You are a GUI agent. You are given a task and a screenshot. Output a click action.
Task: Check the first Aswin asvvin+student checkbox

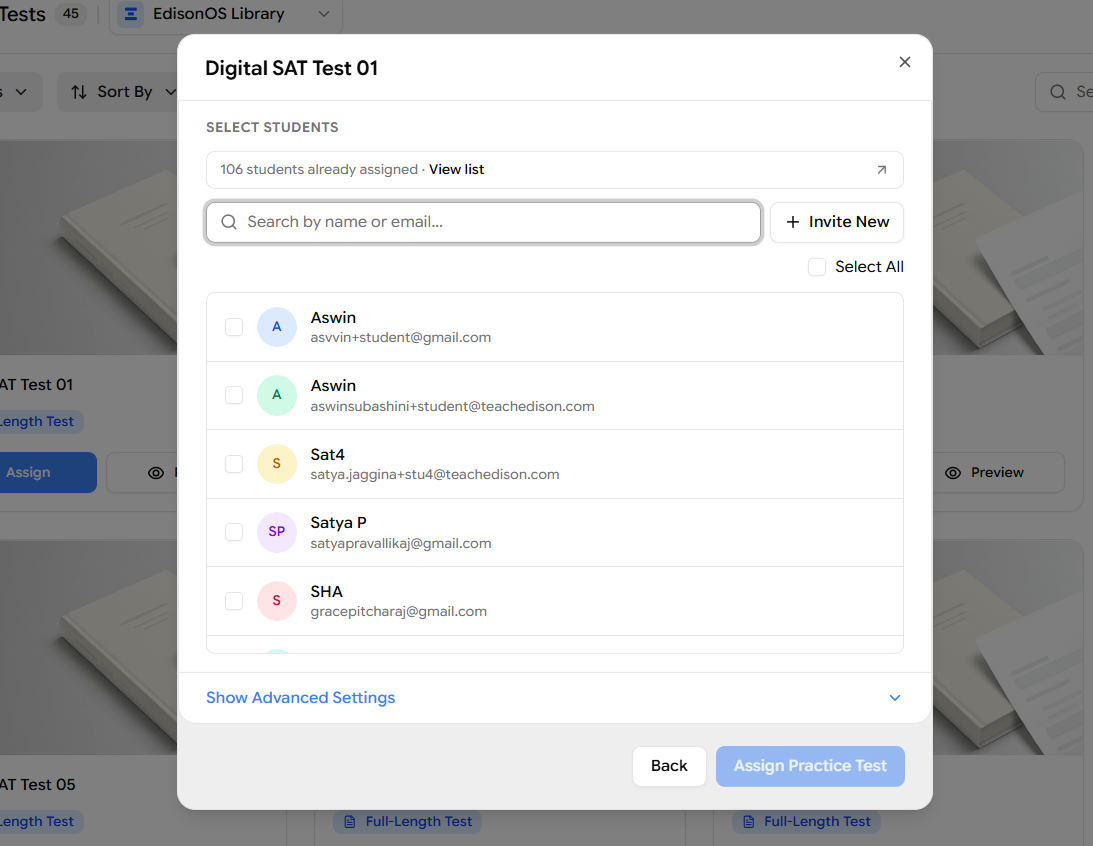click(234, 327)
